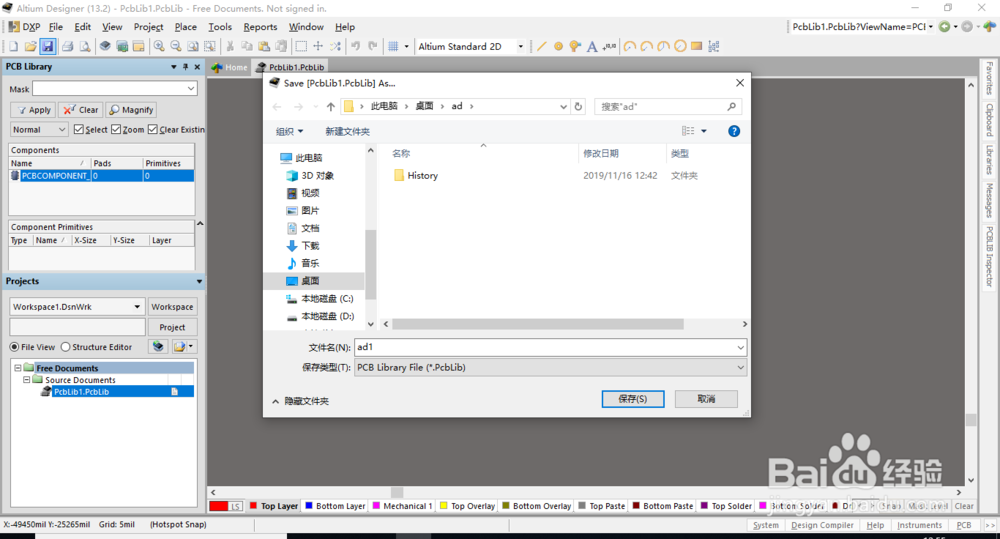Screen dimensions: 1000x539
Task: Toggle the Zoom checkbox in PCB Library
Action: click(116, 129)
